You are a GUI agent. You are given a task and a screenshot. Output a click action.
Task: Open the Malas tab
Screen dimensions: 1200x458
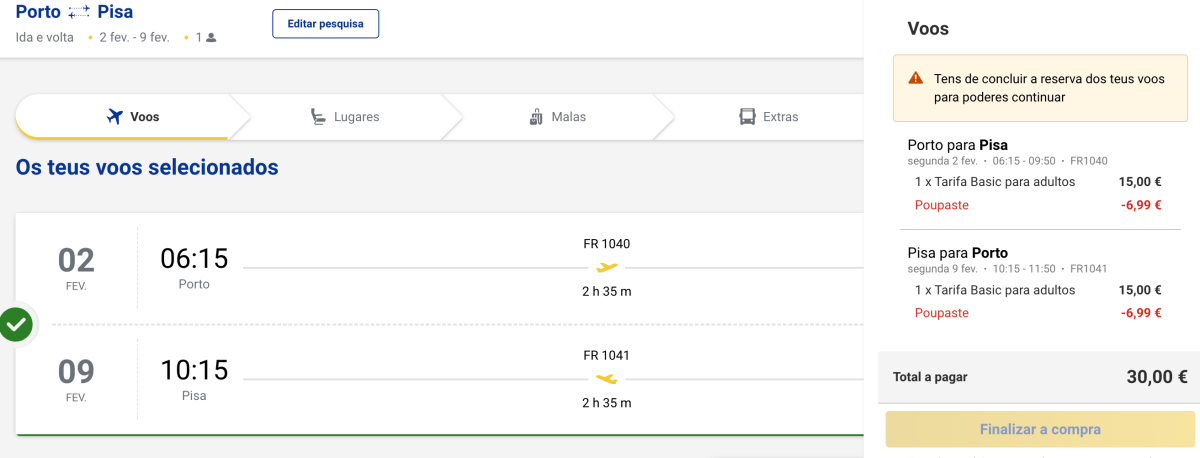click(x=557, y=117)
